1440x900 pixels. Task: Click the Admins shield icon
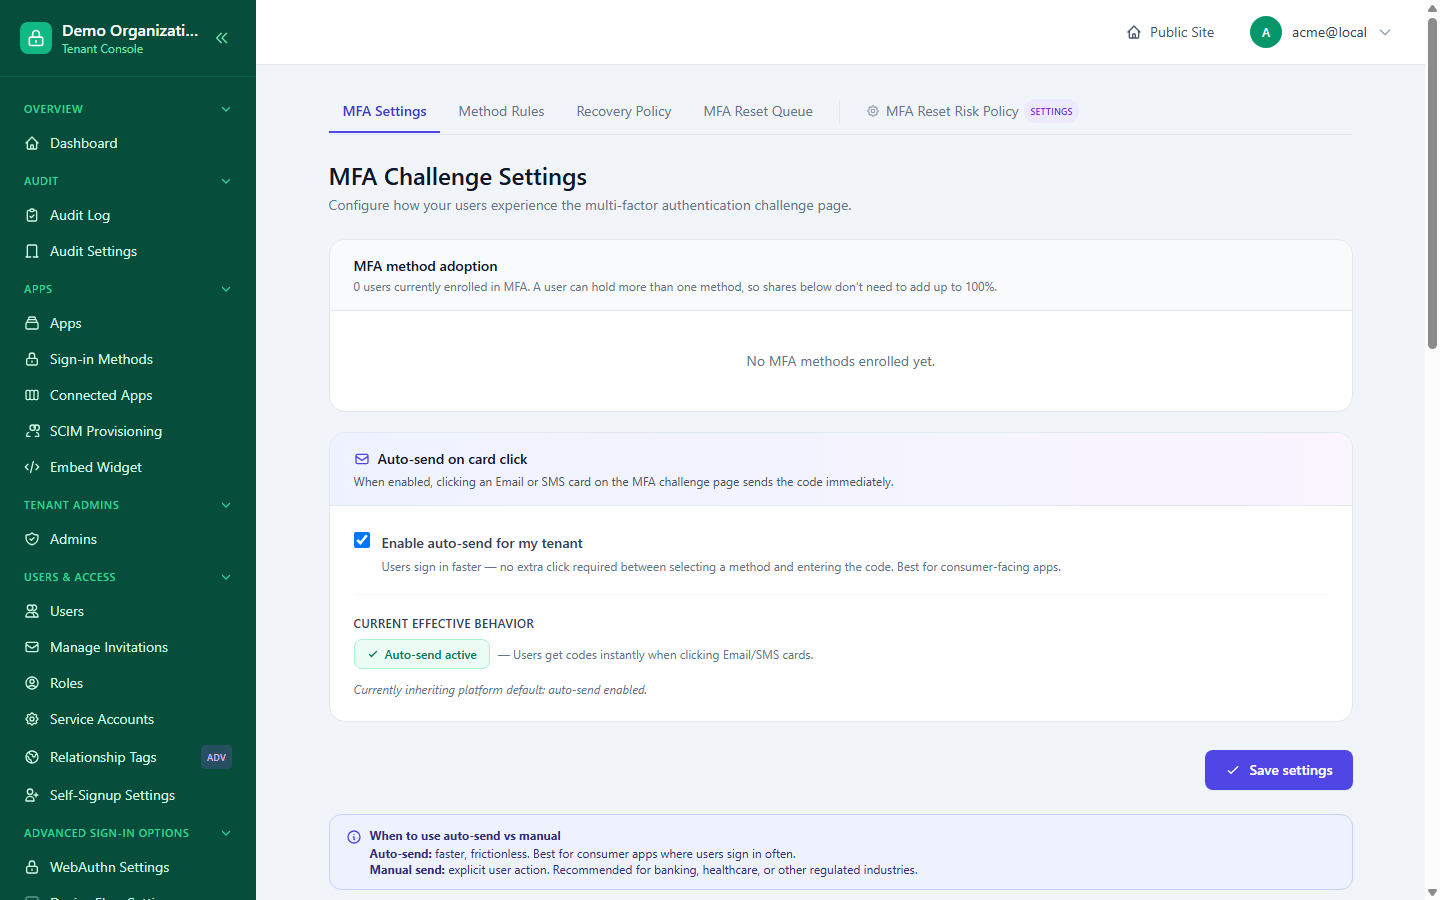tap(32, 539)
